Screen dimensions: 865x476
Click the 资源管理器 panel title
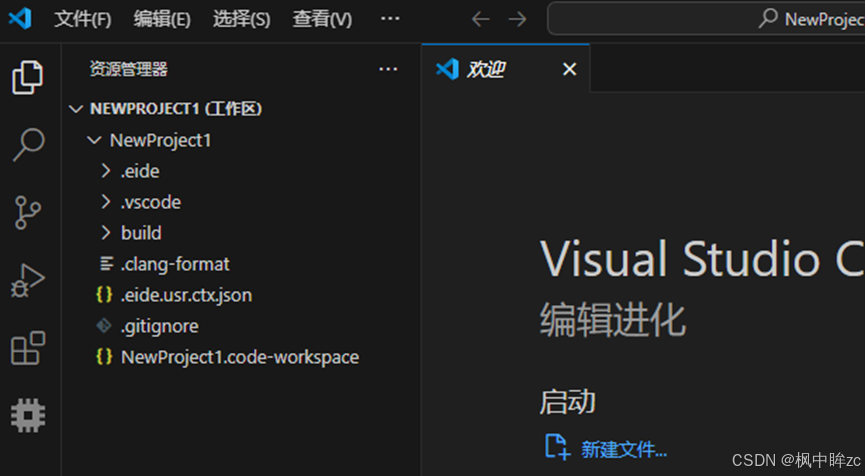[129, 69]
